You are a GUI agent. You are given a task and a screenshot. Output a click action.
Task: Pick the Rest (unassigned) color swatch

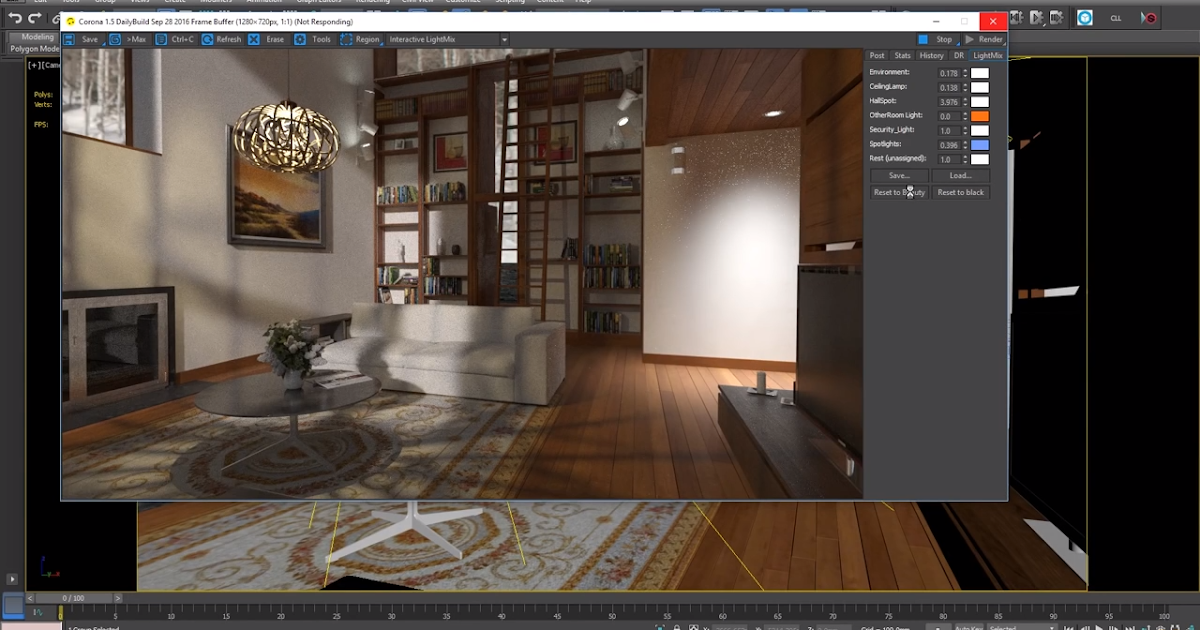click(980, 159)
